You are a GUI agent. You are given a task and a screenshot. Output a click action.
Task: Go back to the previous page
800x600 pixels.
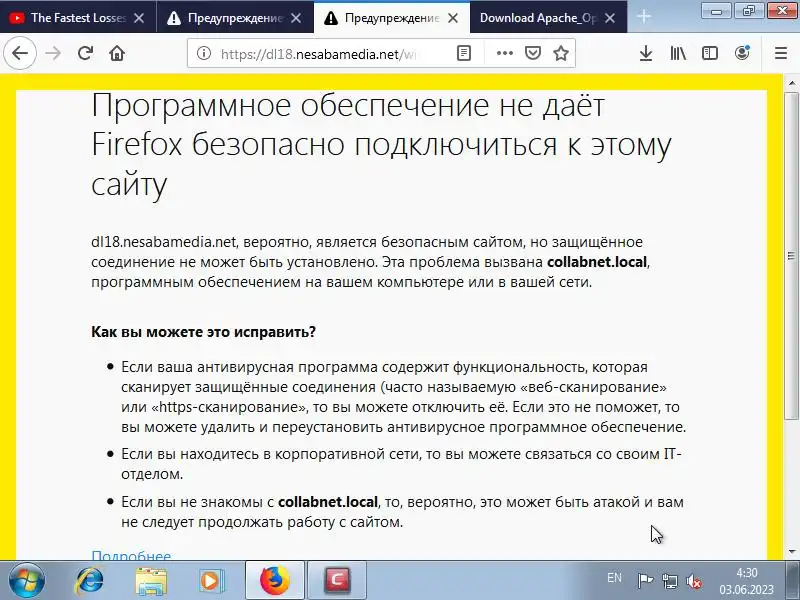tap(20, 53)
